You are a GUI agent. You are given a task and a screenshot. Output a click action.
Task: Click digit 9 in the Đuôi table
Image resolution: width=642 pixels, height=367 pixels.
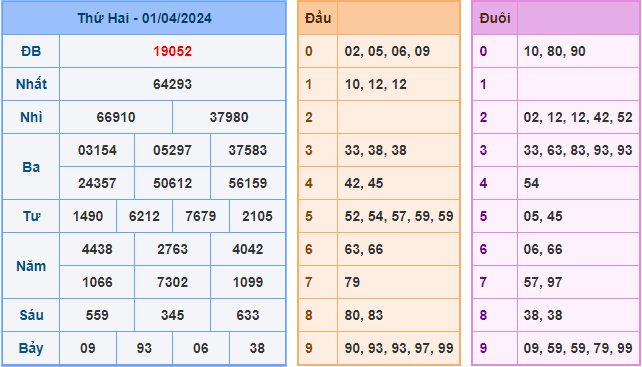[483, 349]
